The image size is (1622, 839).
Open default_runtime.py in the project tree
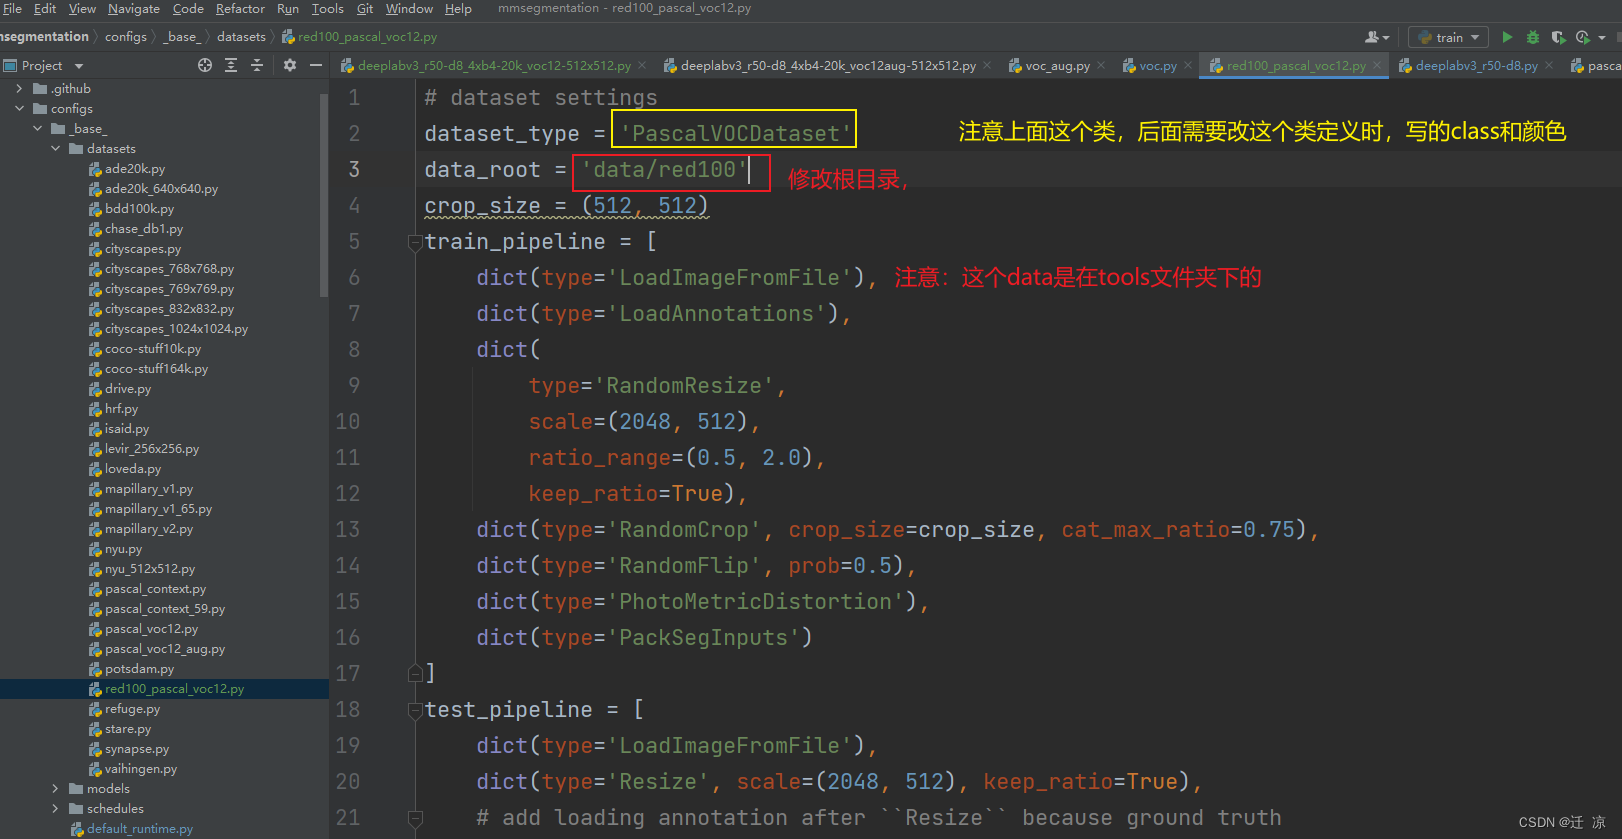(139, 829)
